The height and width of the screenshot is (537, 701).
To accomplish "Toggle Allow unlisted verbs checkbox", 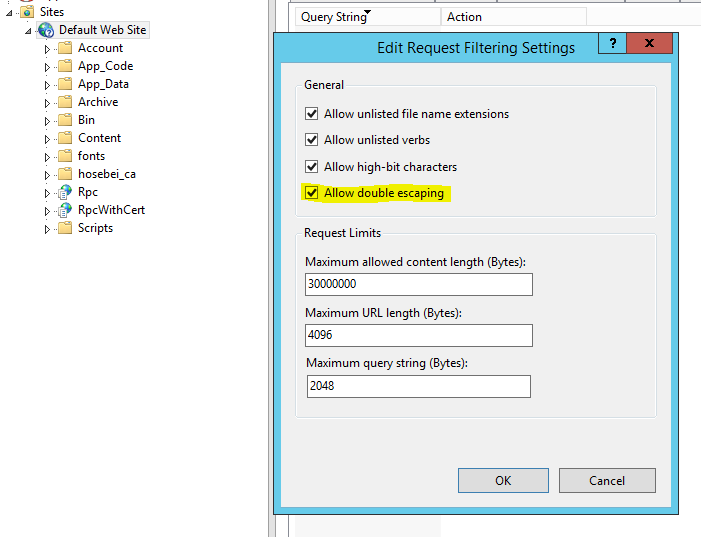I will pyautogui.click(x=312, y=140).
